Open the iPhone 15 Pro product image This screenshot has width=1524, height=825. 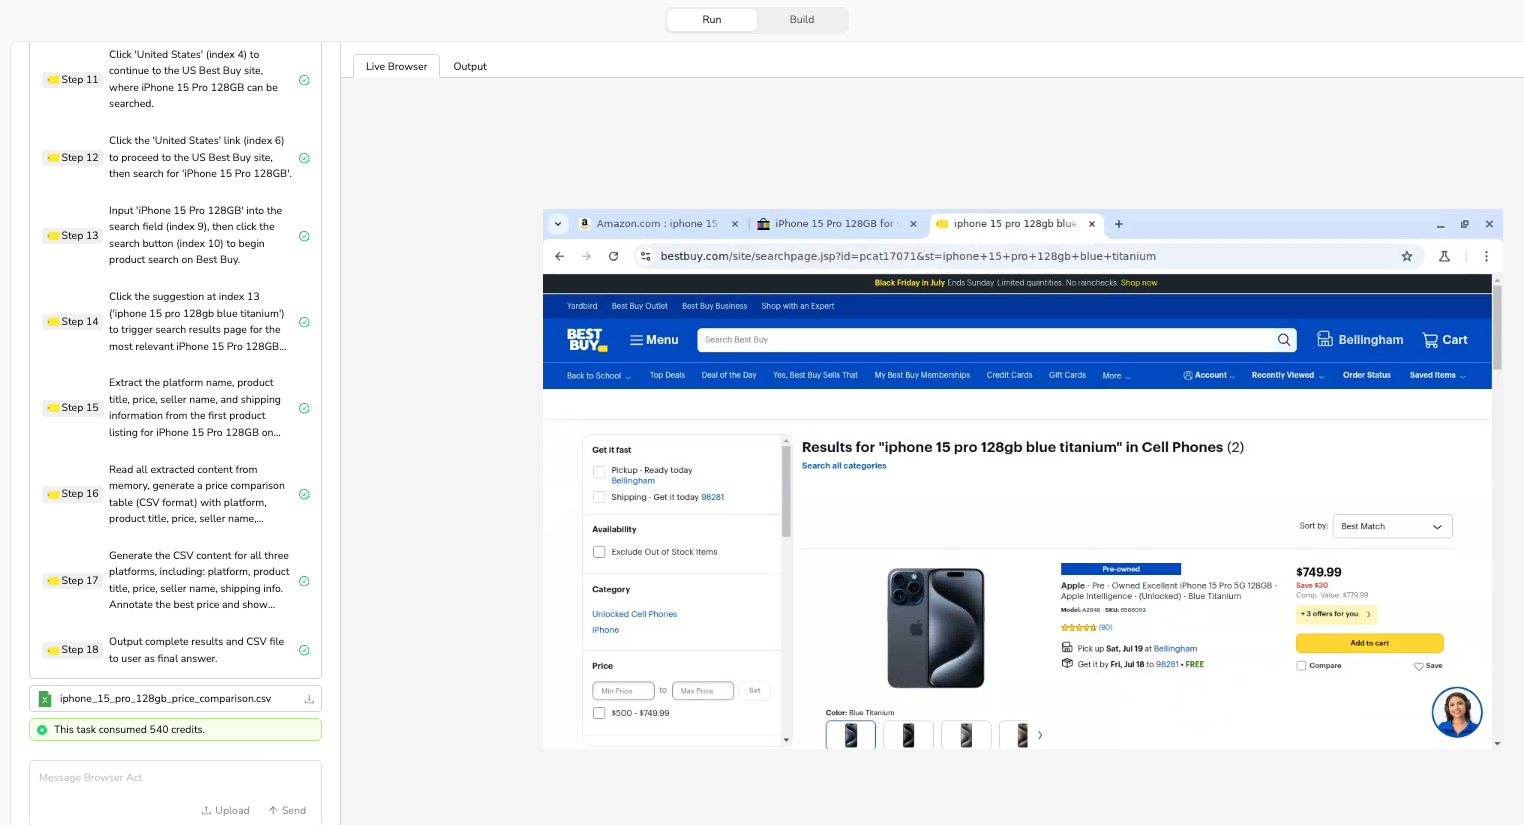(936, 628)
